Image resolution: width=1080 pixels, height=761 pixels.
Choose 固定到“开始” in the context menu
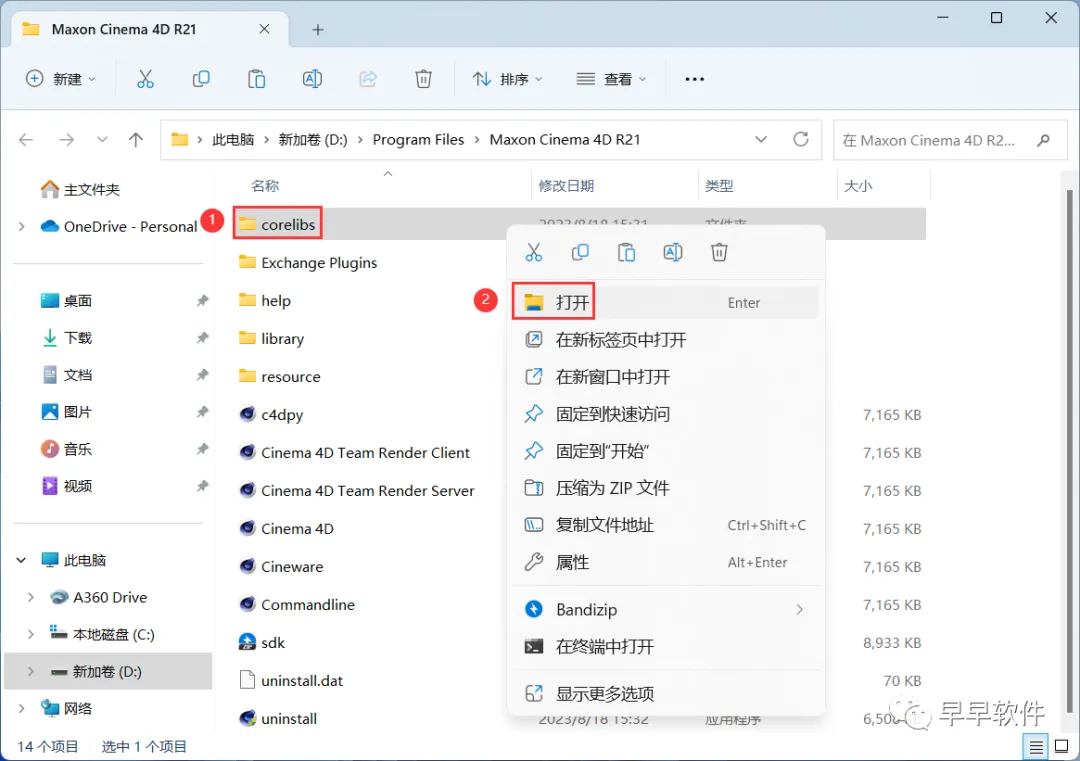[665, 451]
